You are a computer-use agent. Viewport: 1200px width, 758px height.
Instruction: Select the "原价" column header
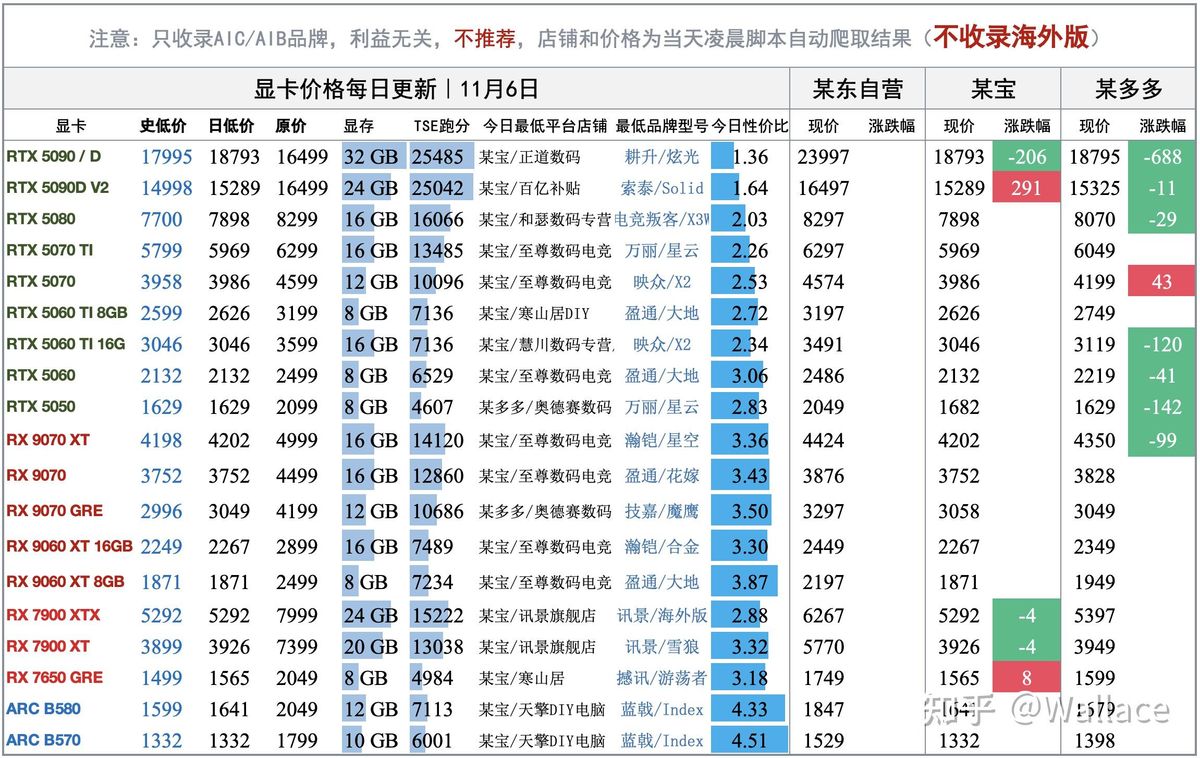tap(291, 126)
